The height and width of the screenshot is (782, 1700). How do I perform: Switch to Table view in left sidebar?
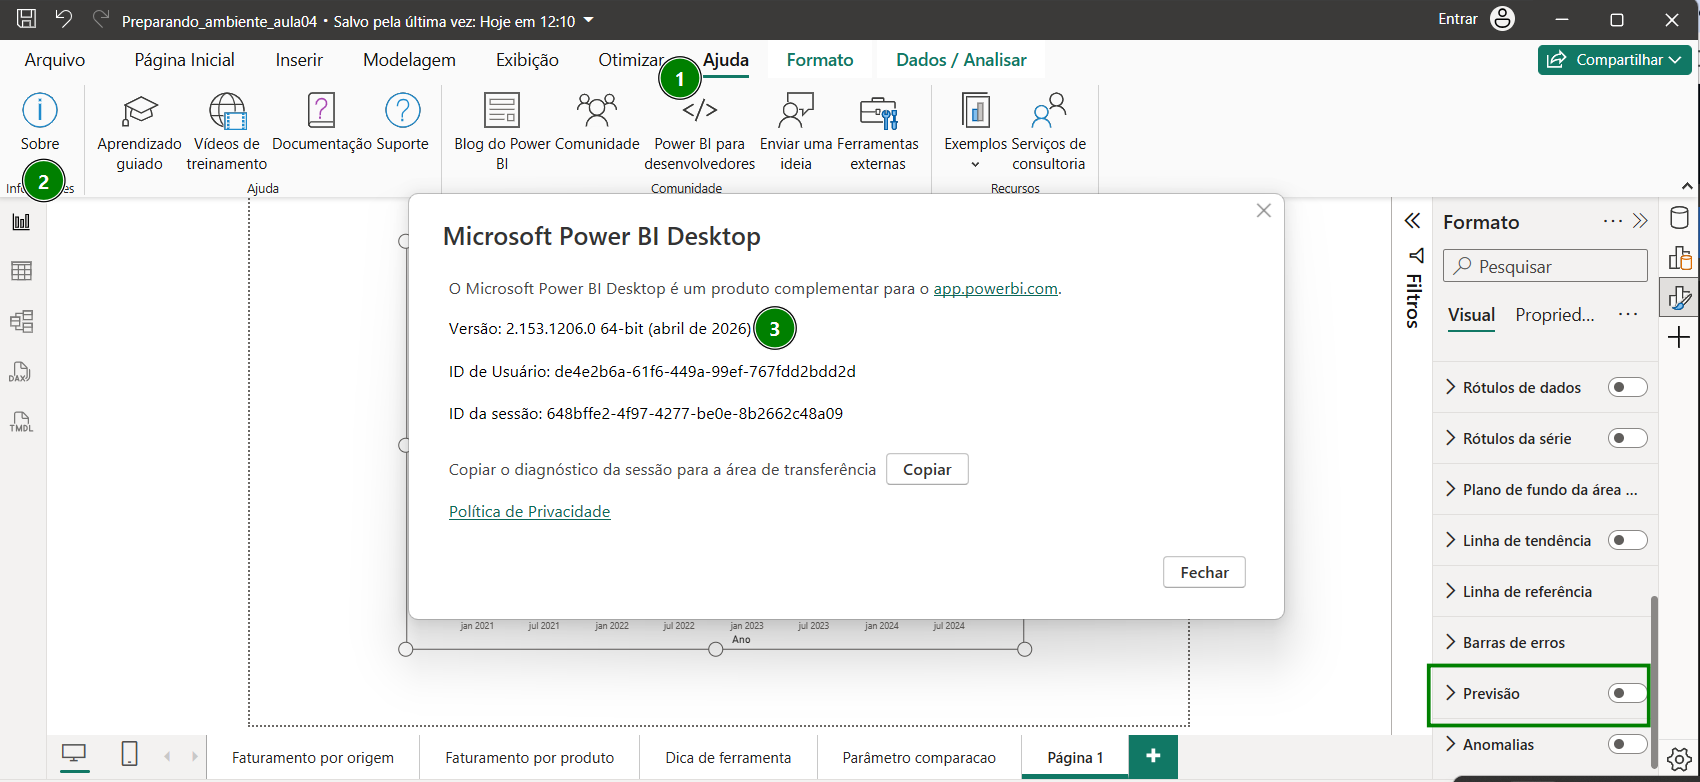(21, 271)
